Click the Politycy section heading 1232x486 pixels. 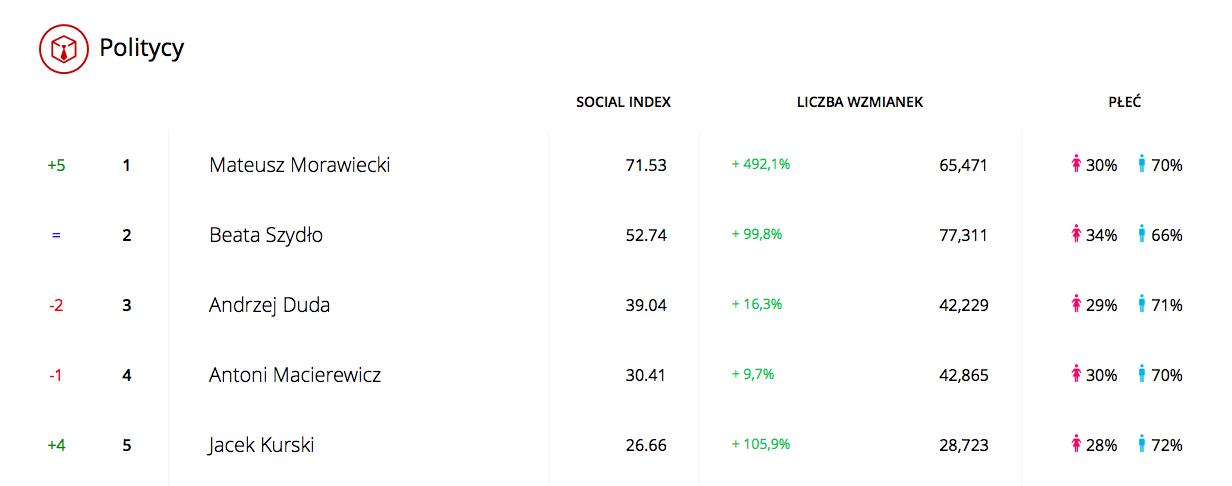(141, 47)
